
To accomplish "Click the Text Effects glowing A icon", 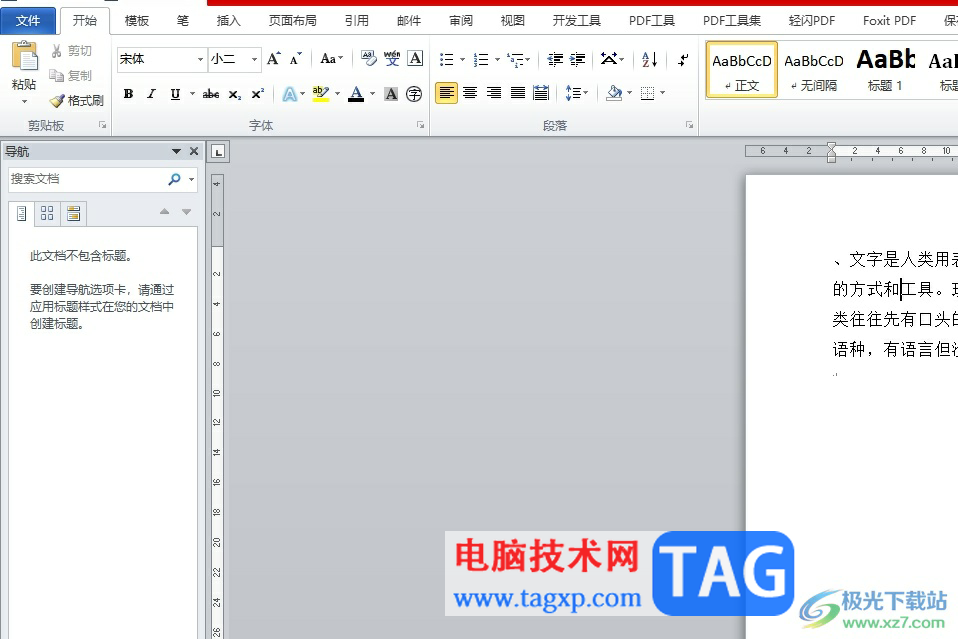I will click(x=290, y=94).
